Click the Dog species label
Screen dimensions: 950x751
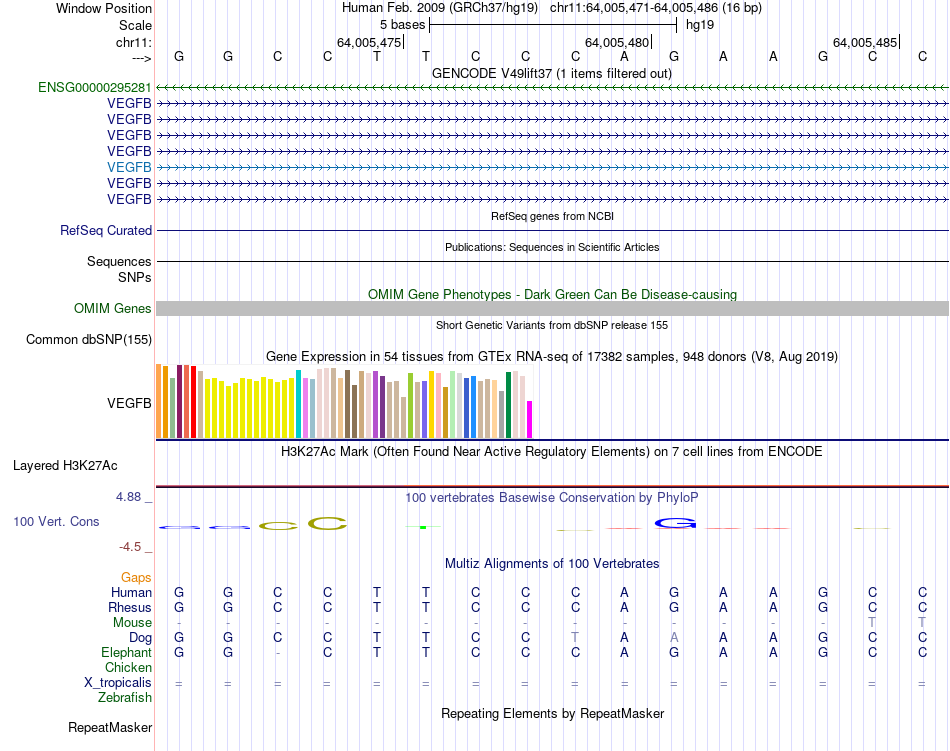140,638
